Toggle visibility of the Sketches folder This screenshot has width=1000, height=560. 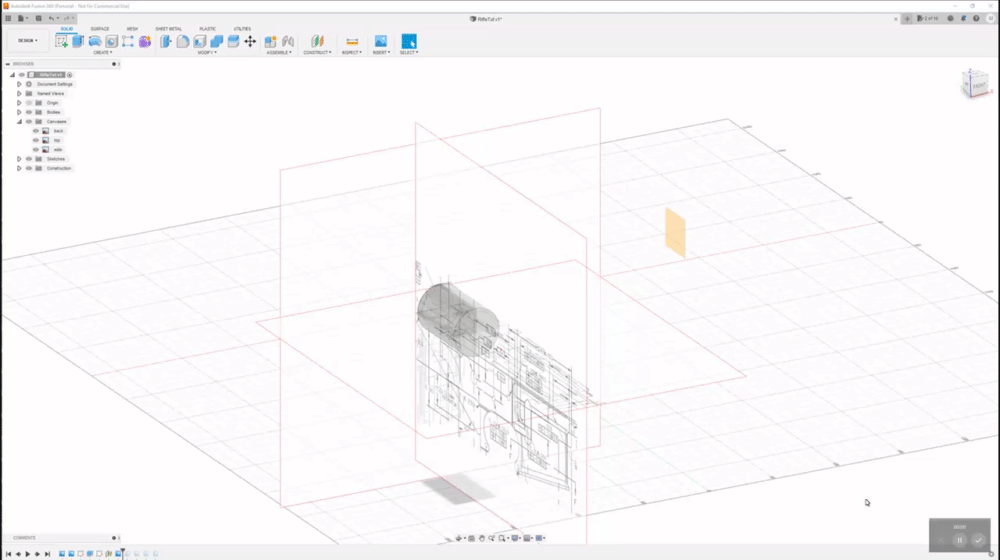click(x=28, y=159)
